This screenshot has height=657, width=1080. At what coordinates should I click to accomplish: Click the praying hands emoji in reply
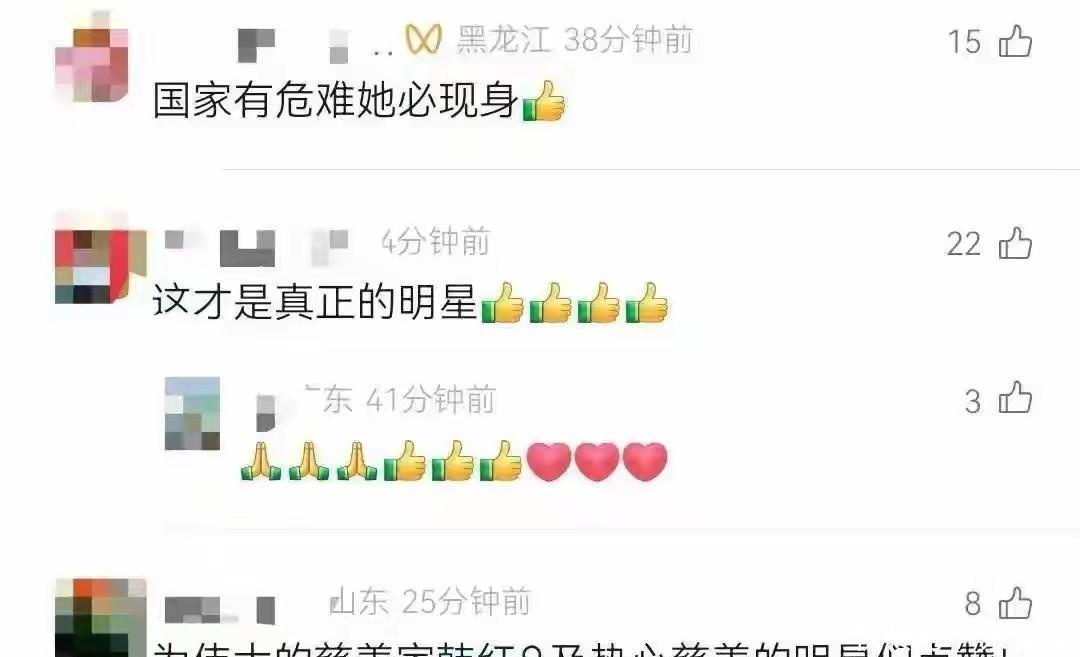point(309,461)
